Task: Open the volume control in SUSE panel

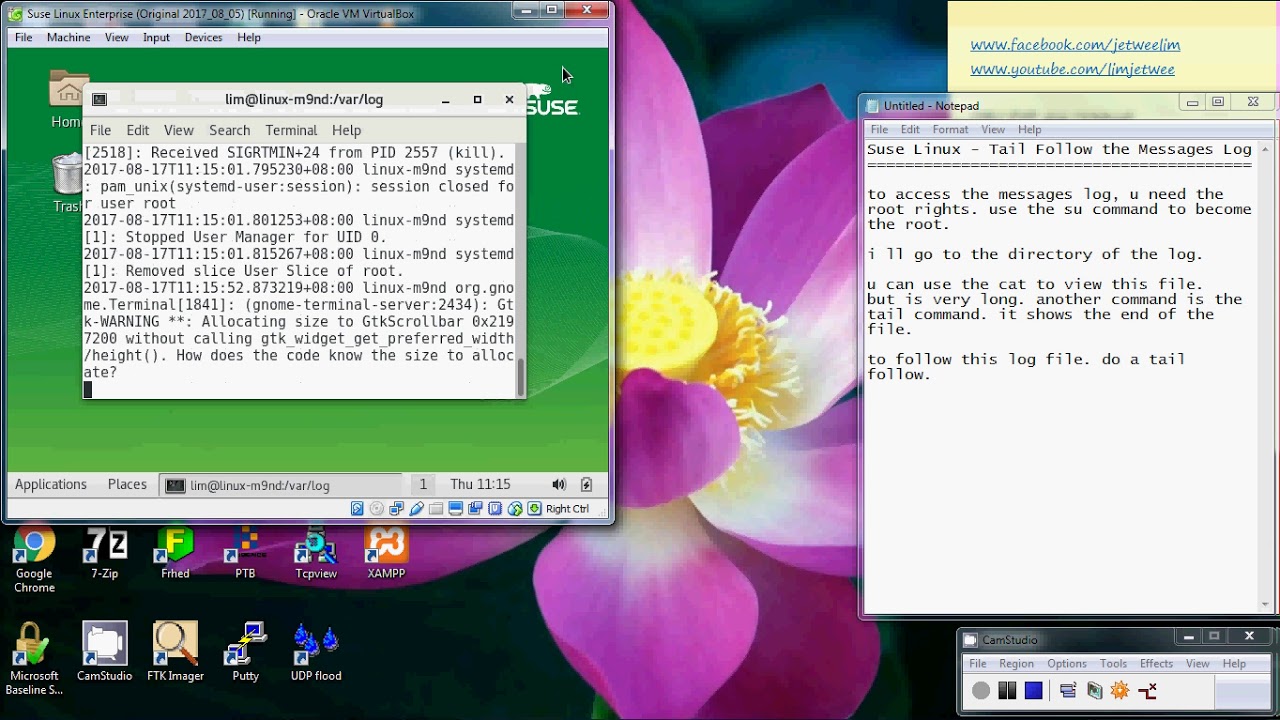Action: pos(559,485)
